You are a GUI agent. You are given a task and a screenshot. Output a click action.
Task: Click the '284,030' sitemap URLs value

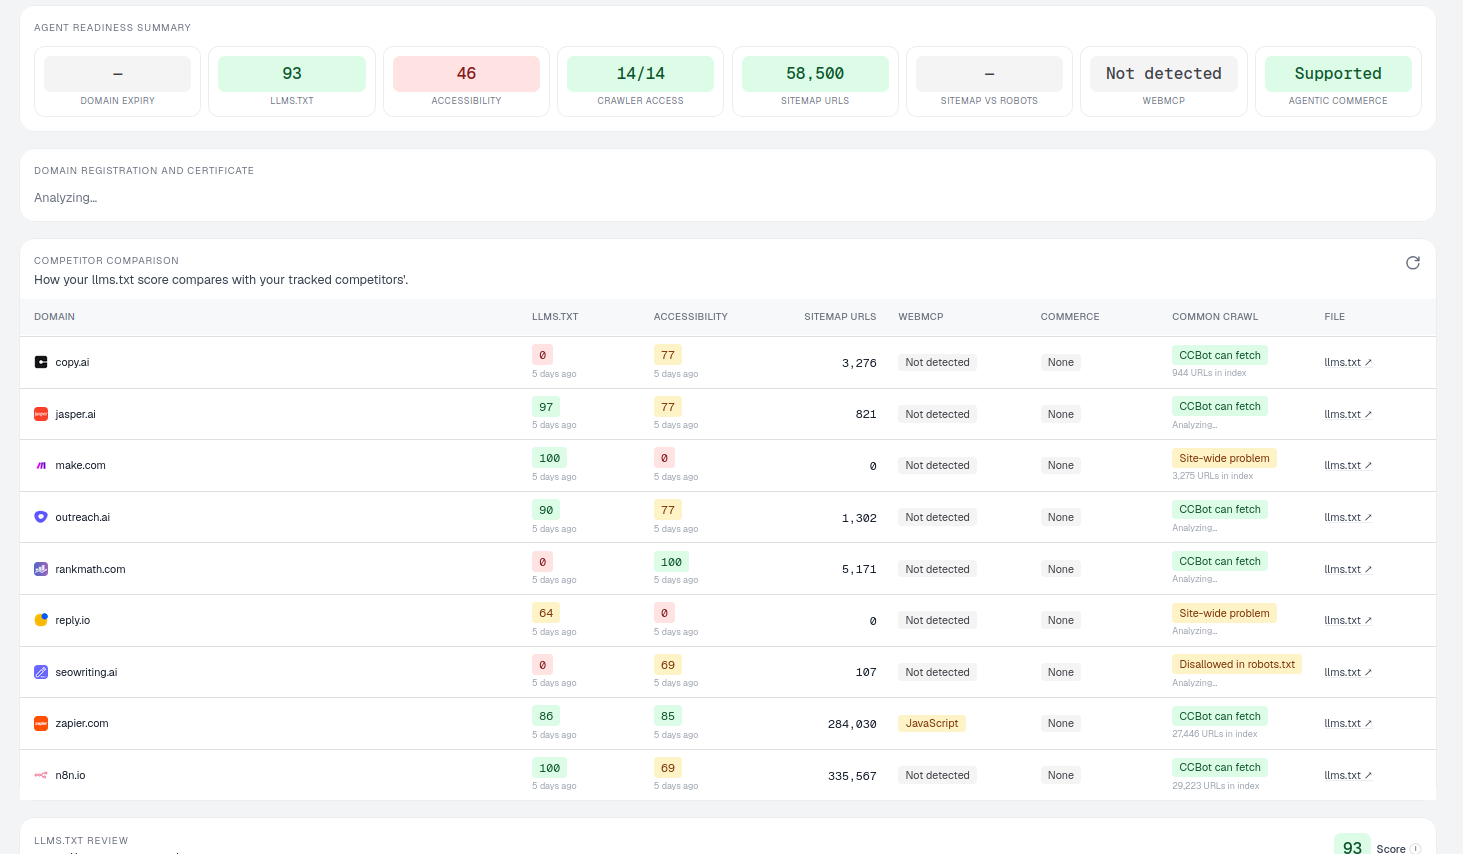852,724
